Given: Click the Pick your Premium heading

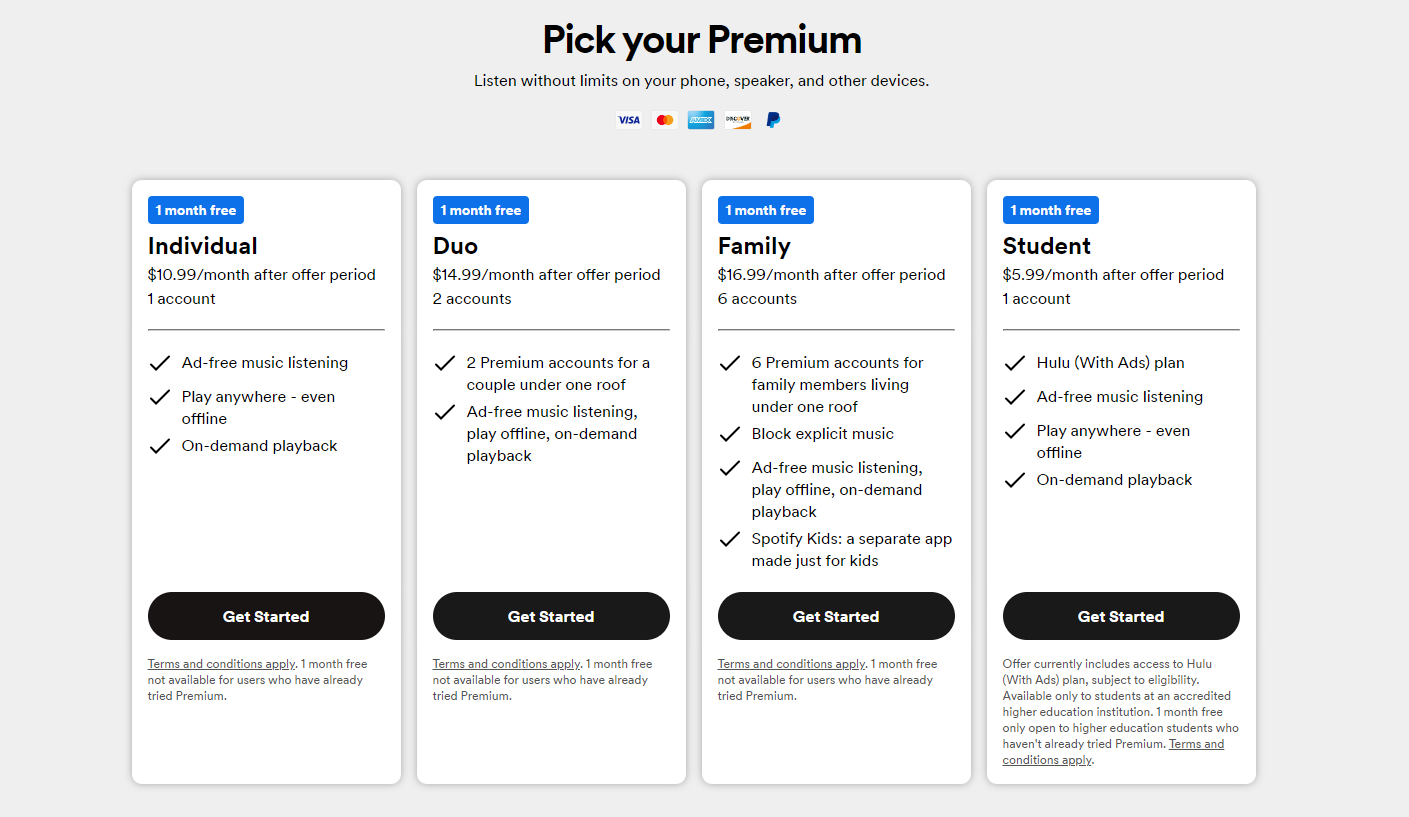Looking at the screenshot, I should pos(701,40).
